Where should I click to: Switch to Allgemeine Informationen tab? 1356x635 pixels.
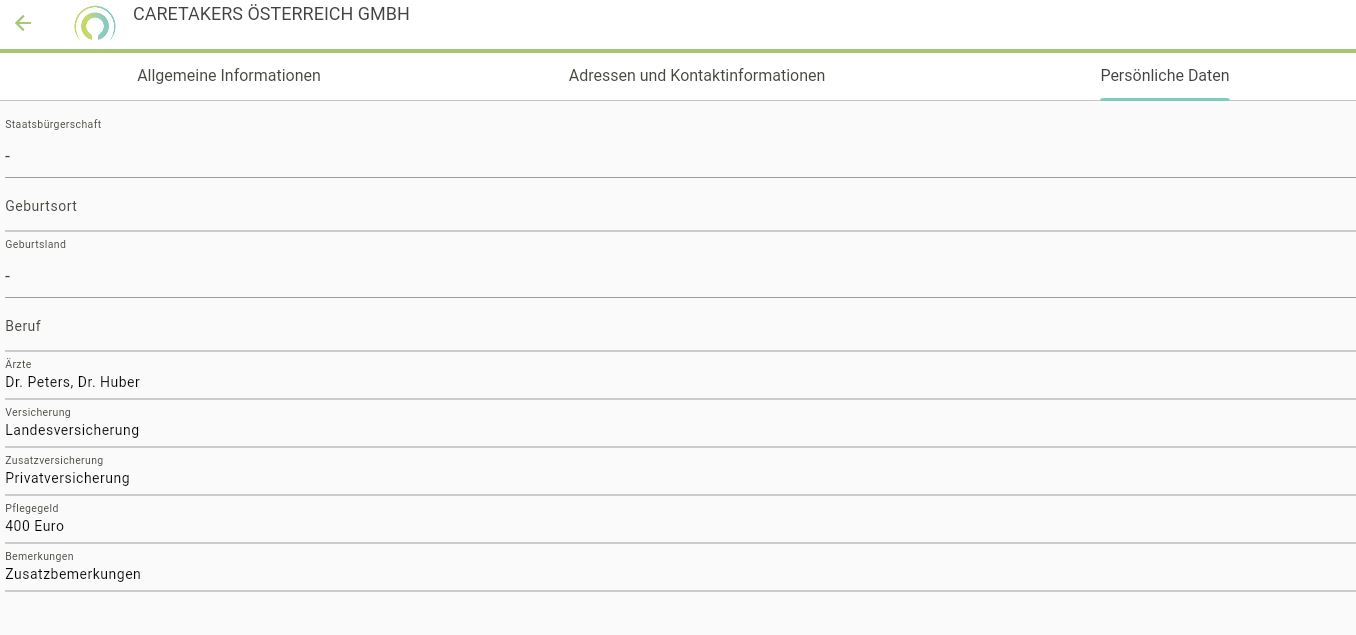228,76
